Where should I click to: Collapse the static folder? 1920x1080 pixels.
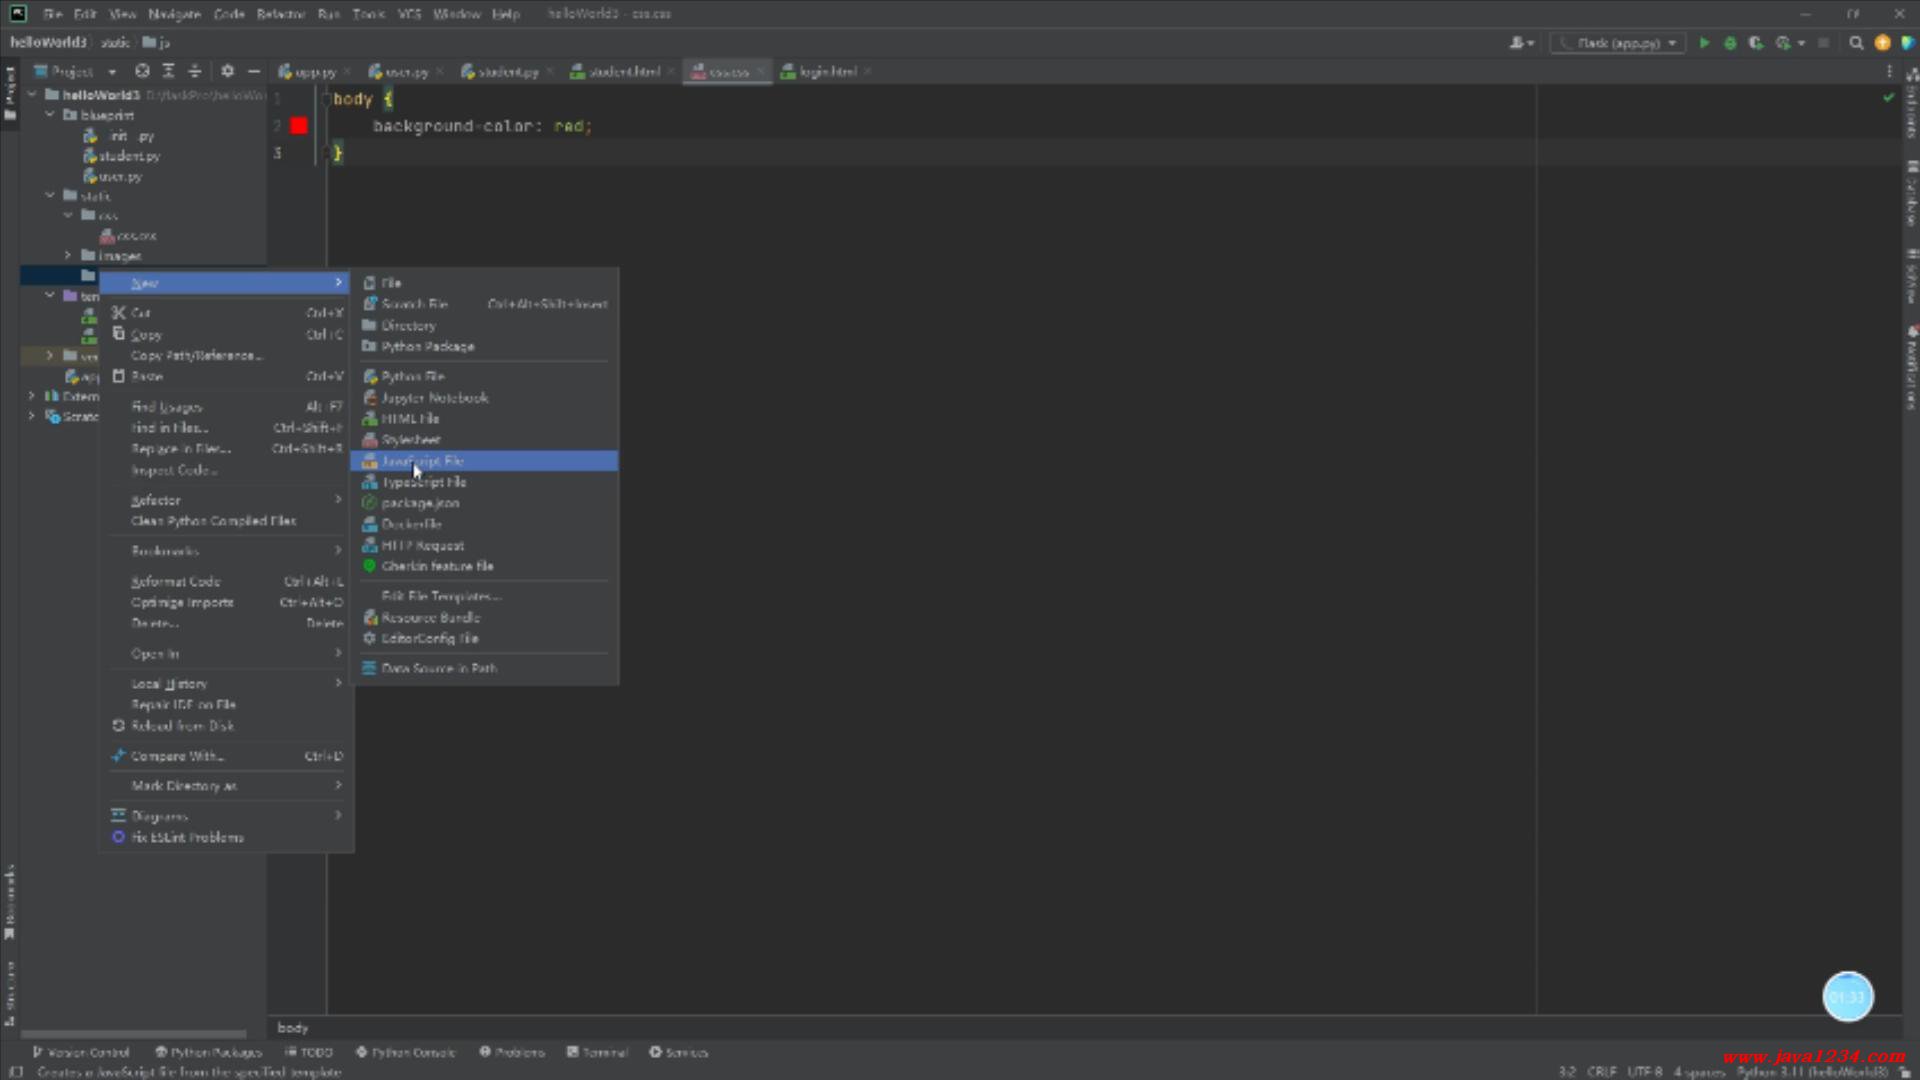[x=50, y=195]
